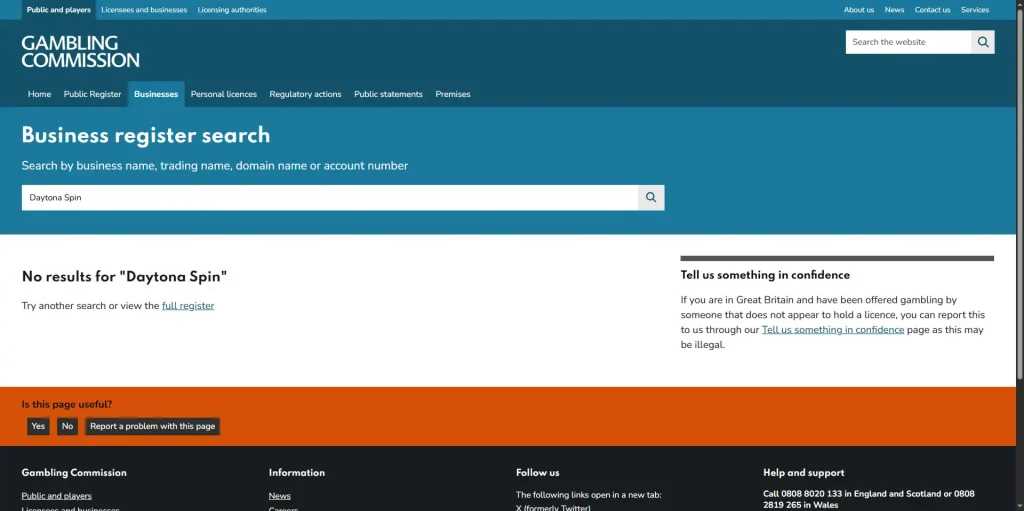Open the full register link
1024x511 pixels.
[188, 306]
